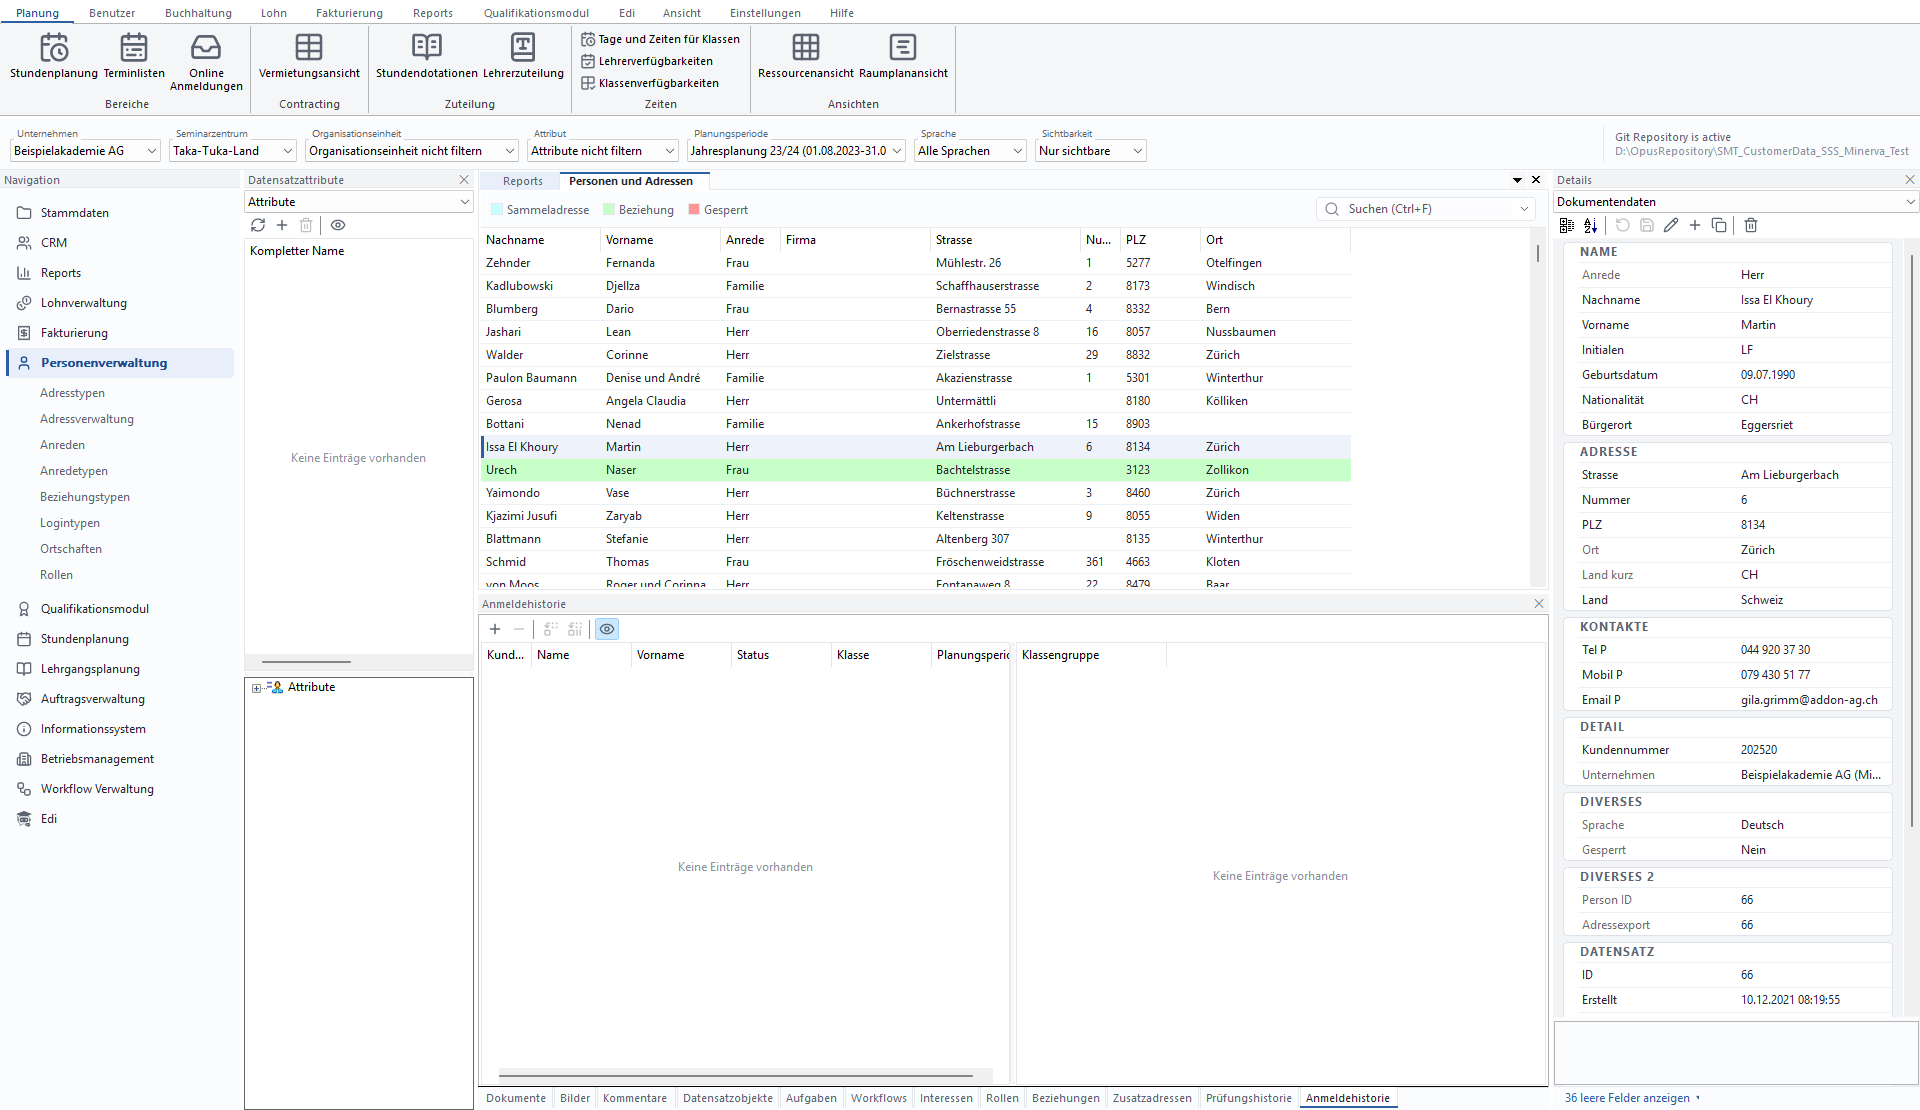Open the Unternehmen dropdown
This screenshot has height=1110, width=1920.
[85, 151]
